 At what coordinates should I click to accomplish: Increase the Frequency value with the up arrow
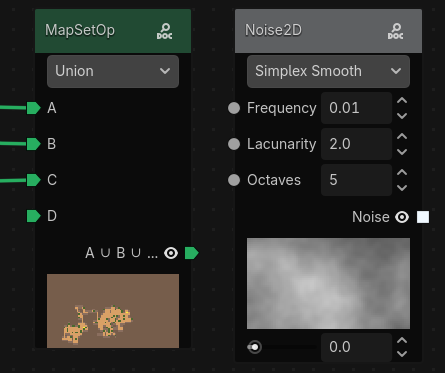coord(402,100)
